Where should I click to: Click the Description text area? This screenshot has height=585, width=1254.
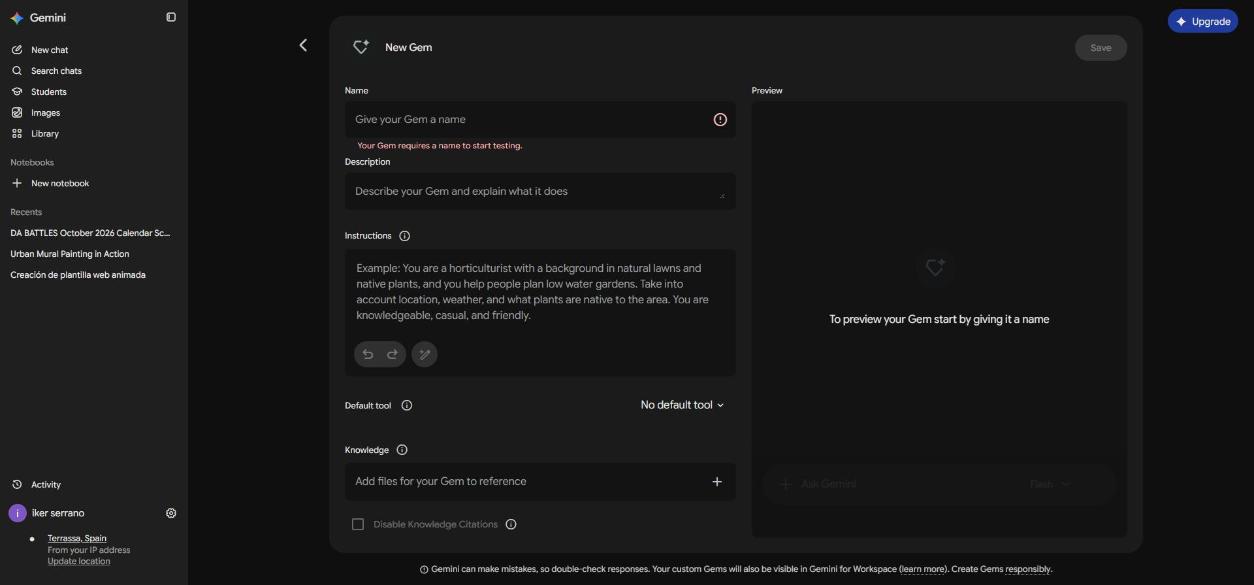(x=540, y=191)
